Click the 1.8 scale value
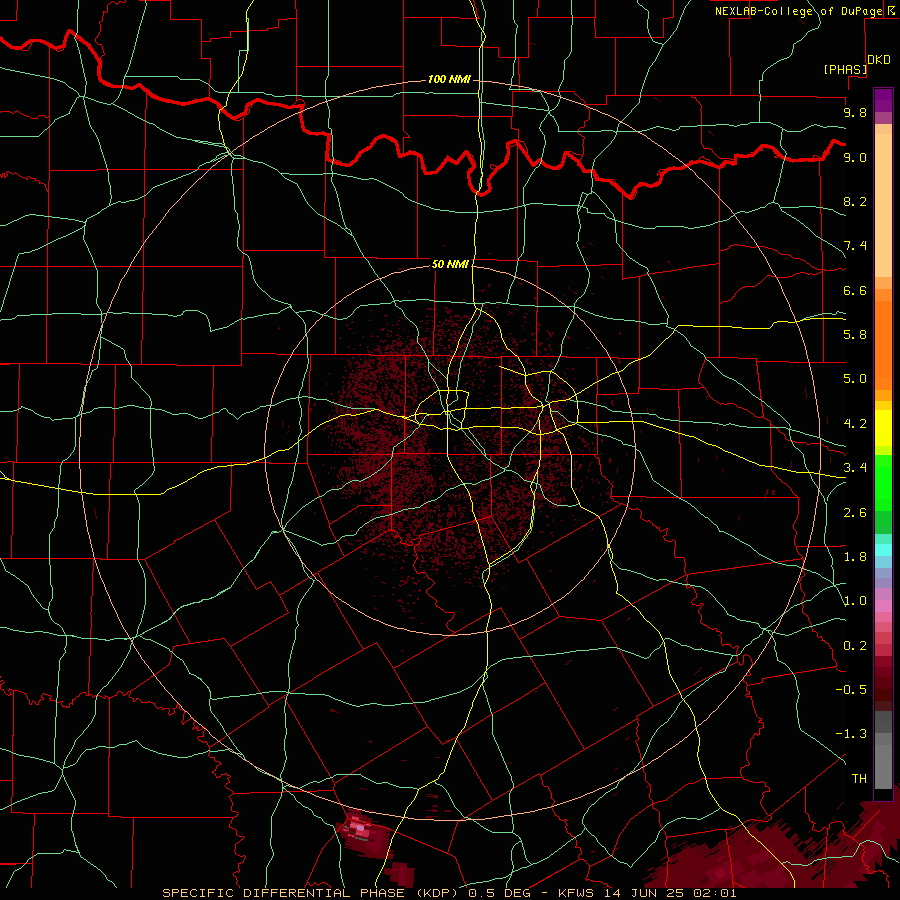900x900 pixels. pos(855,557)
